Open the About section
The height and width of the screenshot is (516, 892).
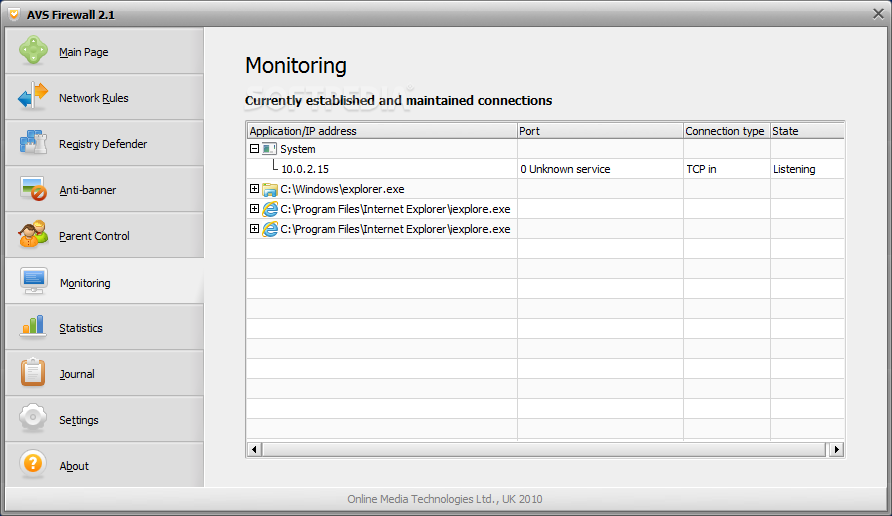point(104,465)
